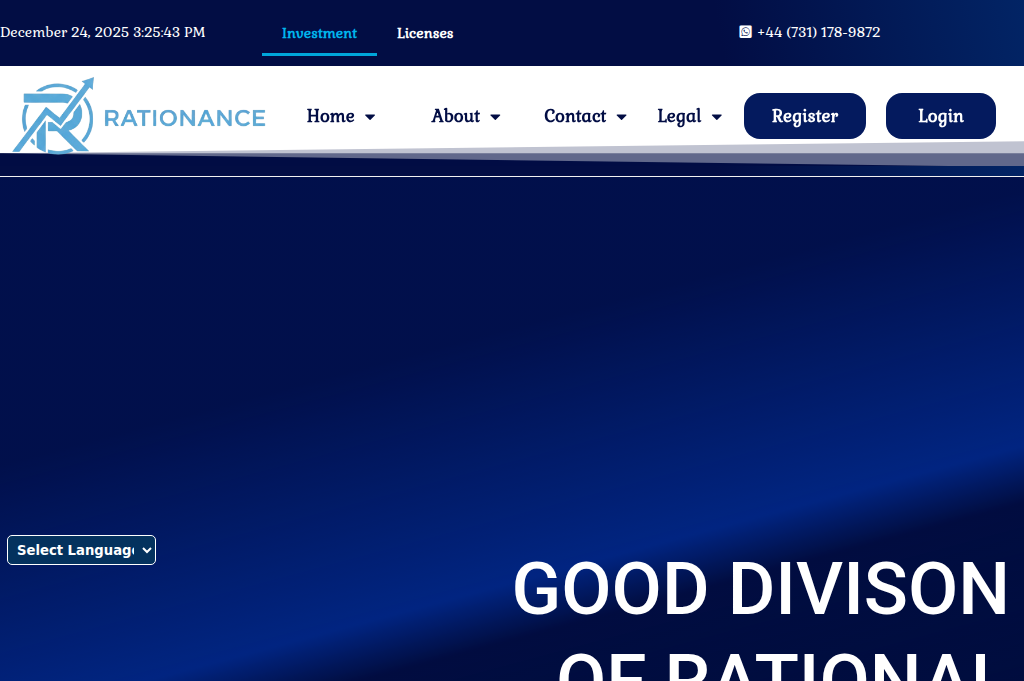Click the December 24 date display
Image resolution: width=1024 pixels, height=681 pixels.
(x=103, y=32)
